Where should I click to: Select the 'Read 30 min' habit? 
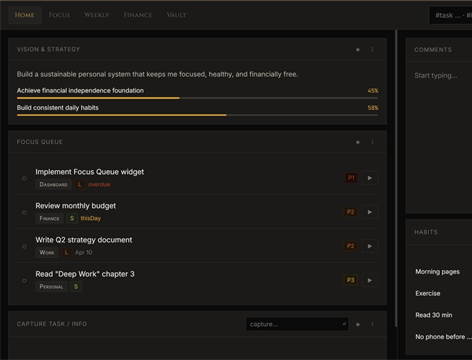click(x=434, y=315)
